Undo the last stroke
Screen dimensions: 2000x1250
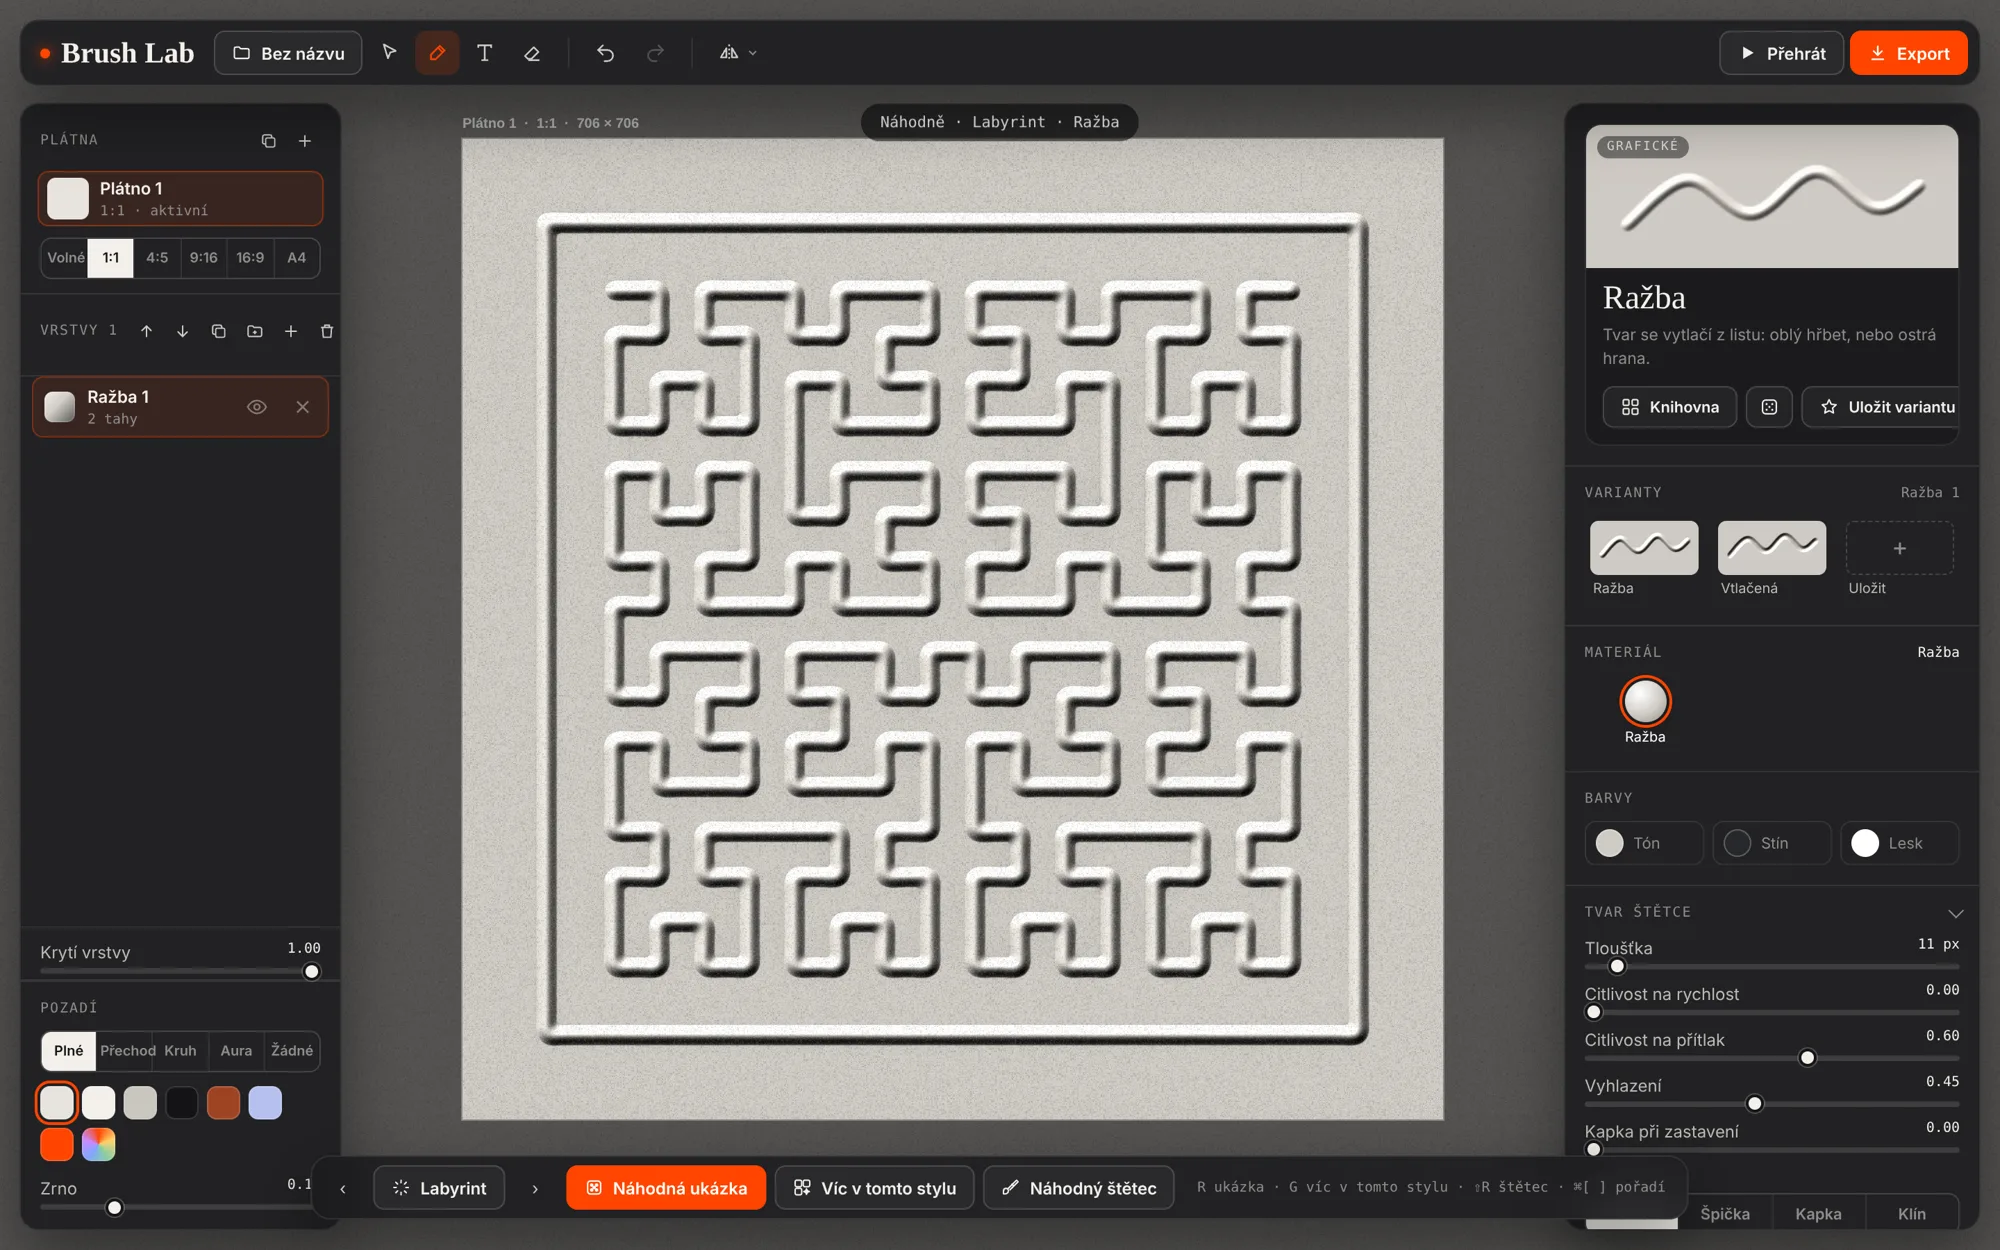605,53
